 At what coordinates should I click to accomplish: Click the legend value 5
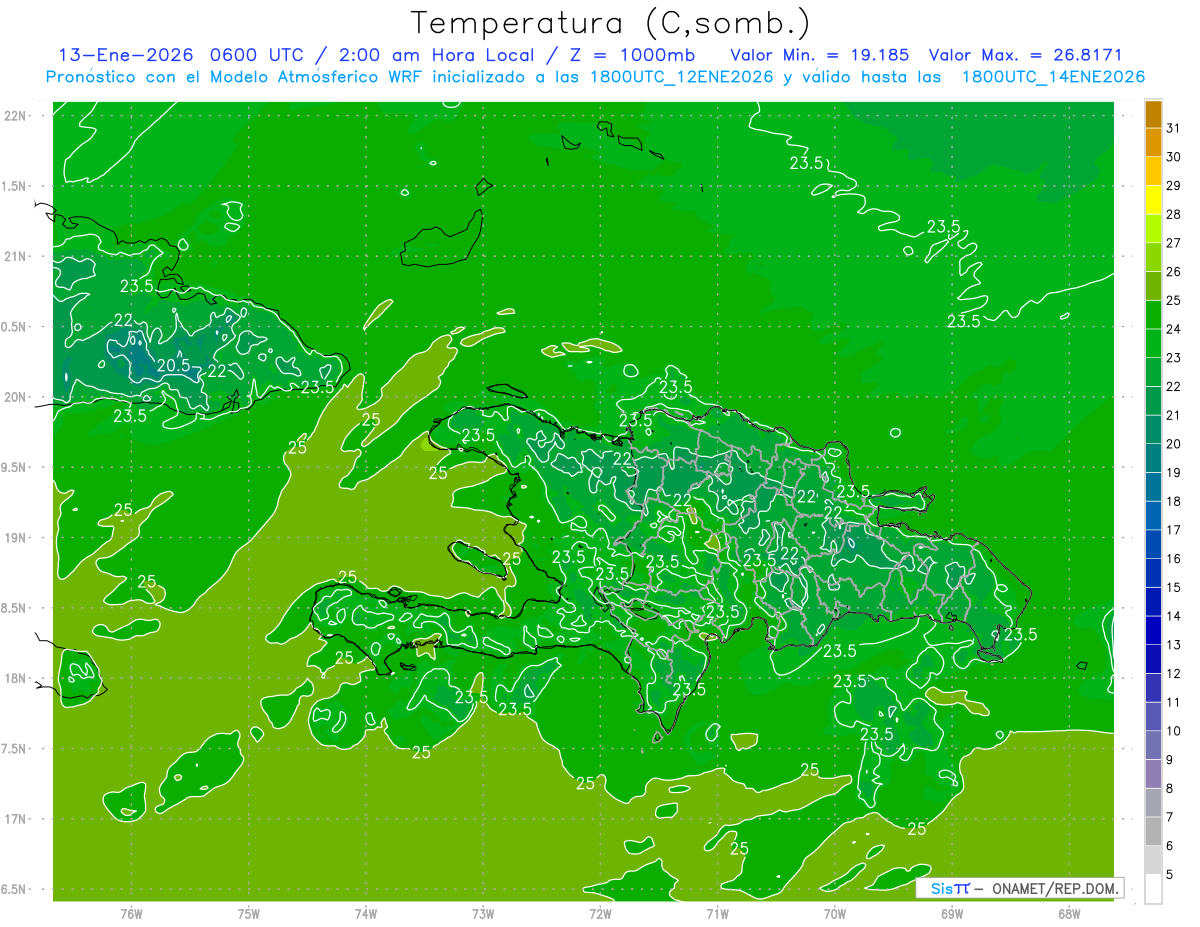click(1170, 874)
